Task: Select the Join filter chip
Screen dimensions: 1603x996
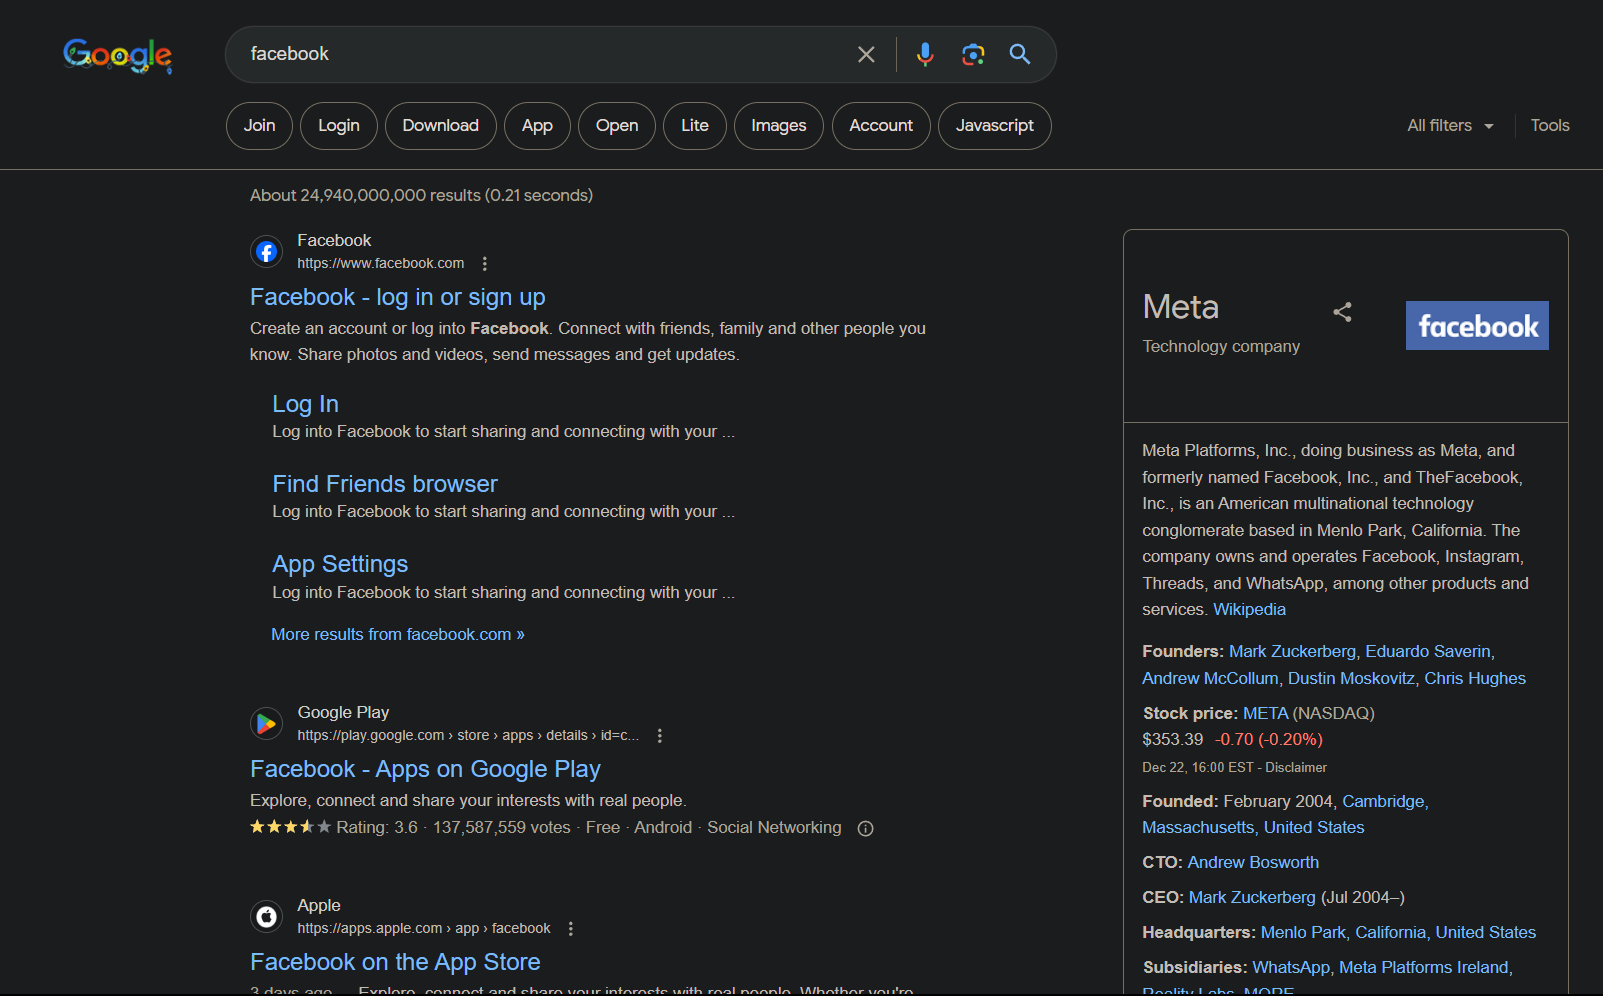Action: 259,126
